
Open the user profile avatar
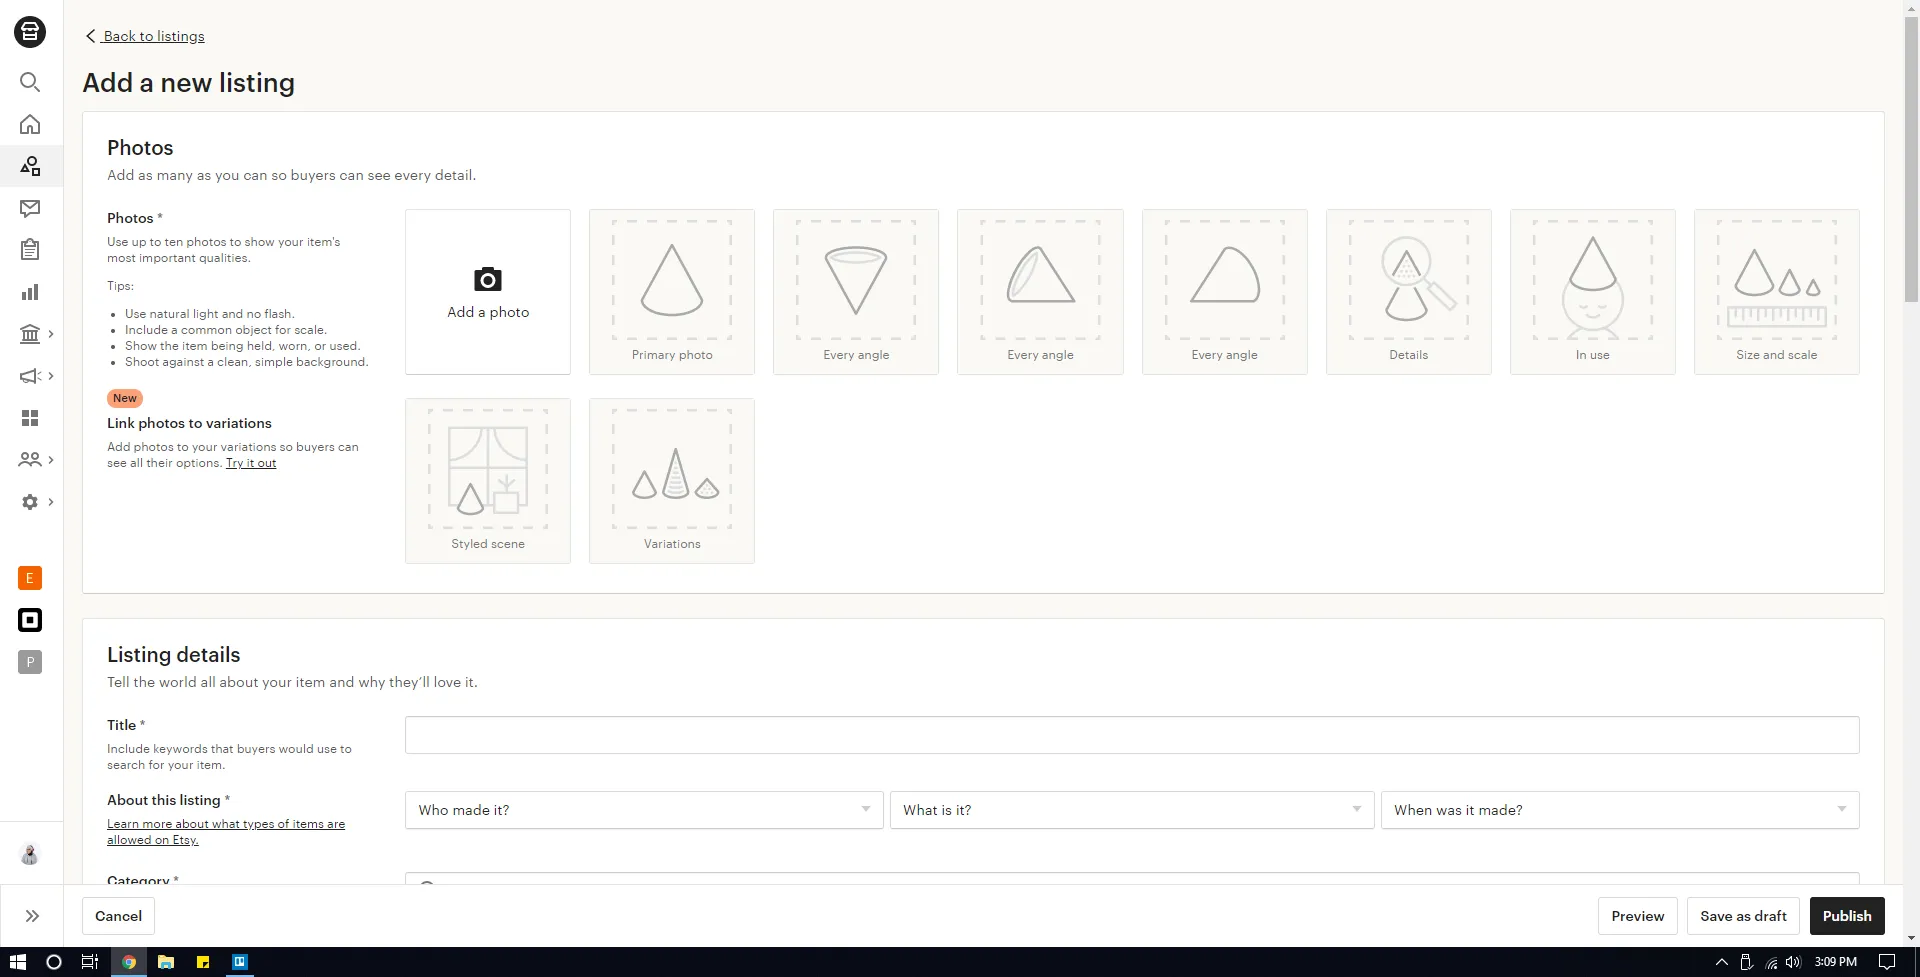pos(30,855)
